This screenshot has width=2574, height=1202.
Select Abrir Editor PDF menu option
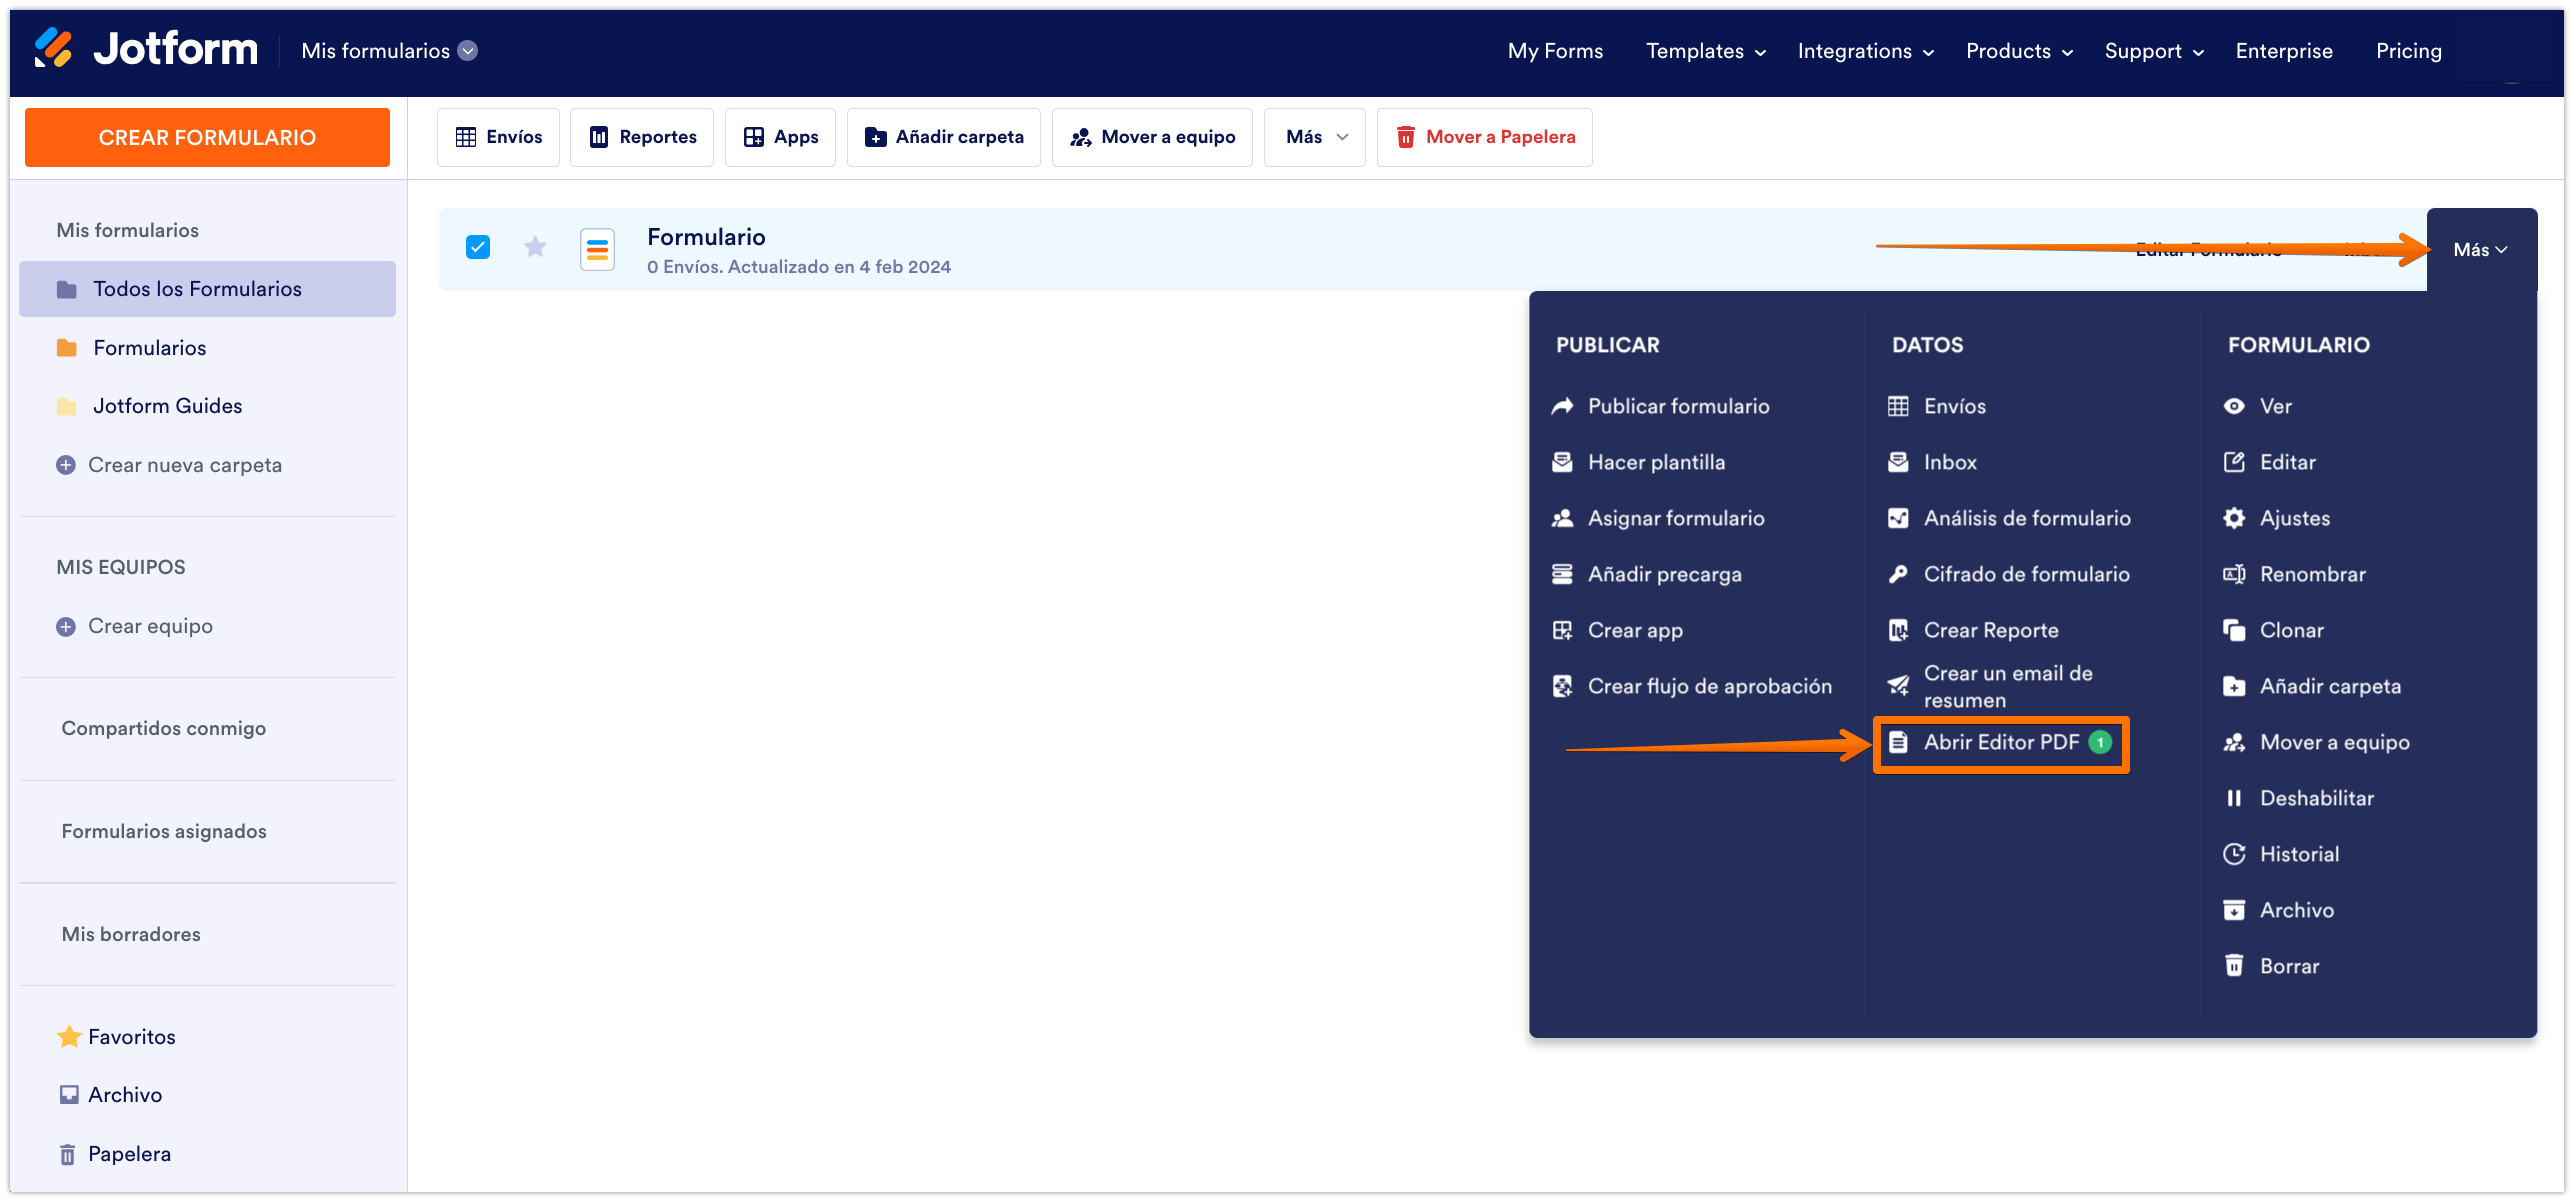(2000, 743)
